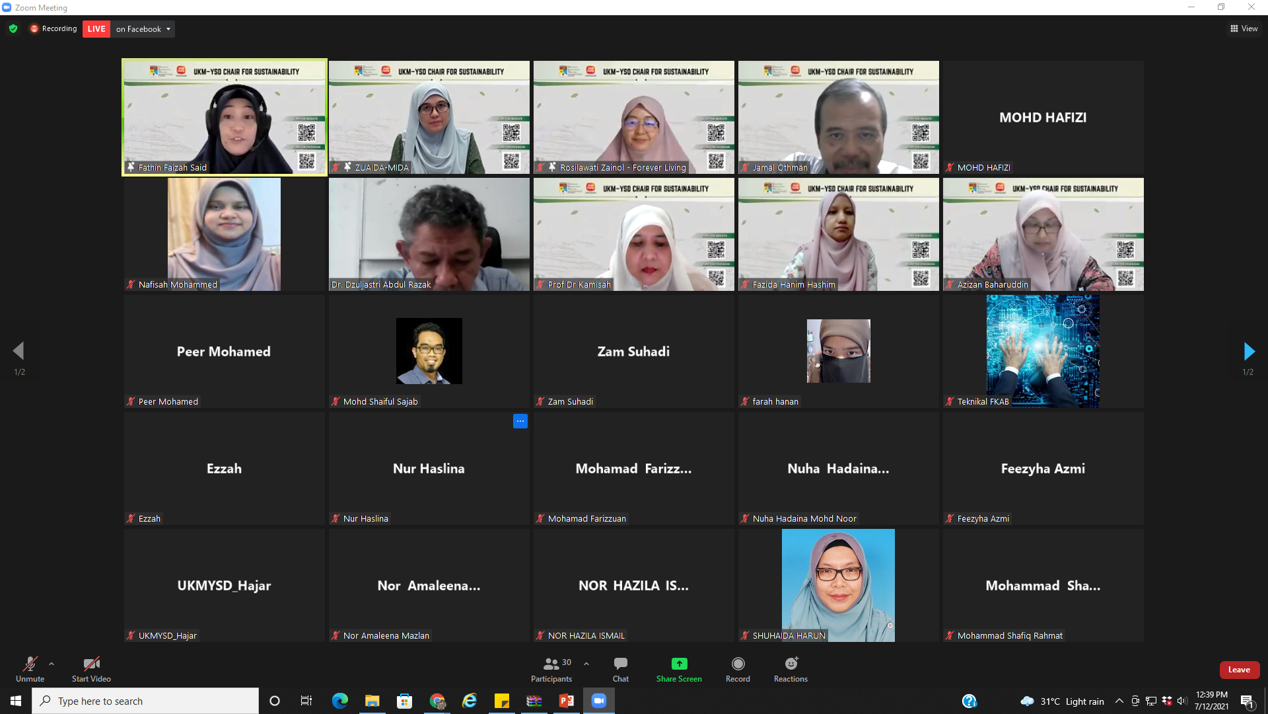The image size is (1268, 714).
Task: Expand the arrow next to Participants
Action: click(x=586, y=664)
